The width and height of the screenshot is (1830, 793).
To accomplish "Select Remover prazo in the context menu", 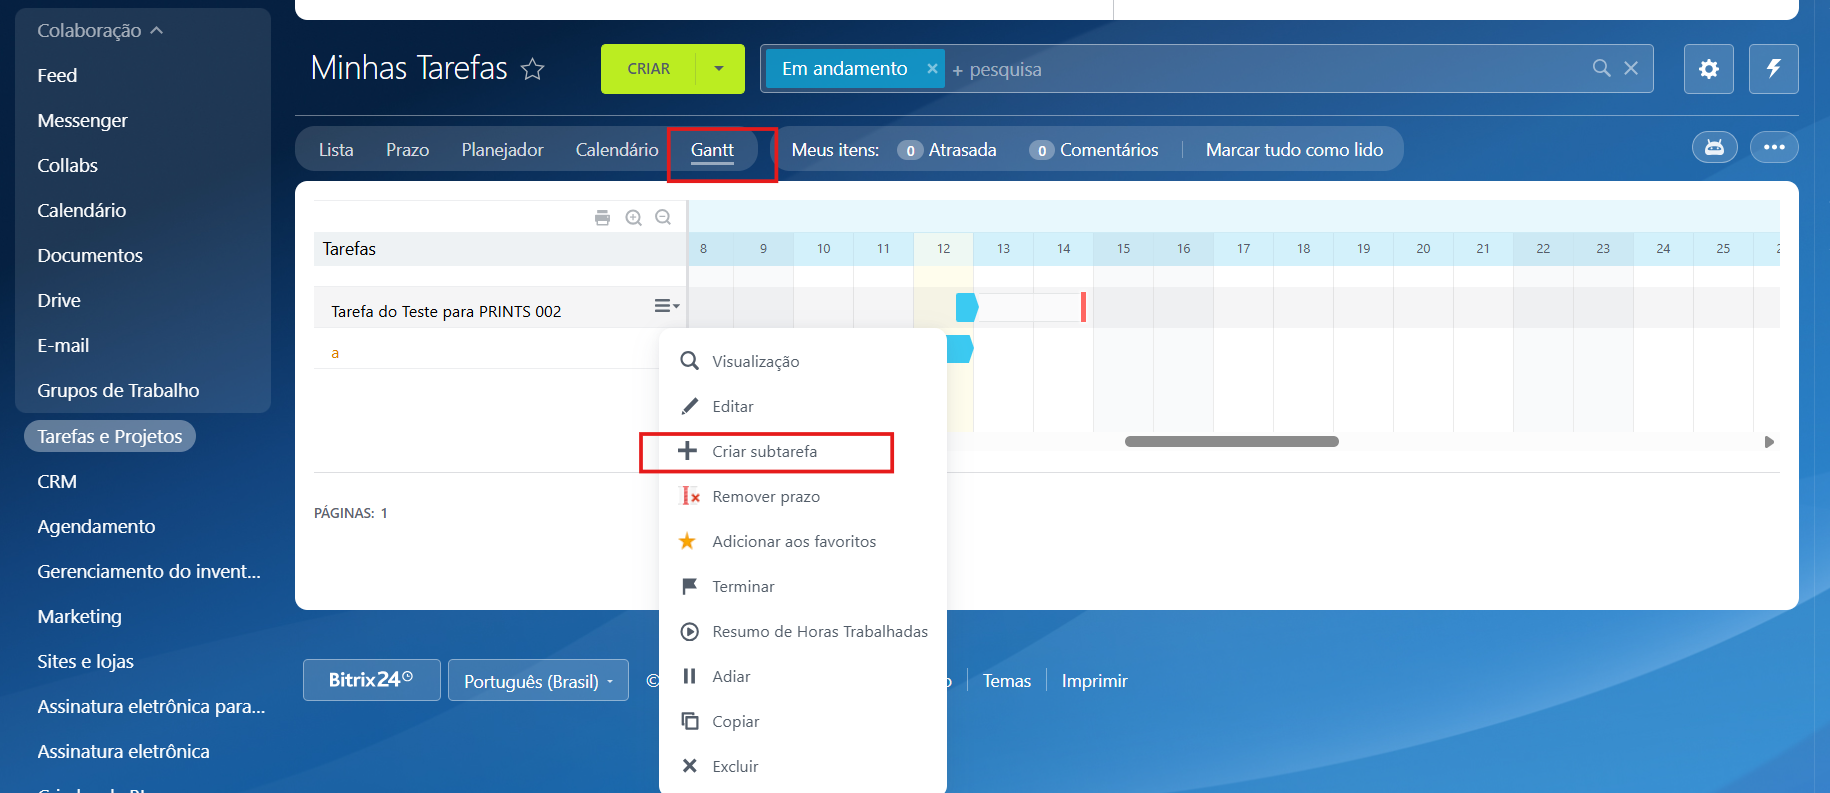I will 765,497.
